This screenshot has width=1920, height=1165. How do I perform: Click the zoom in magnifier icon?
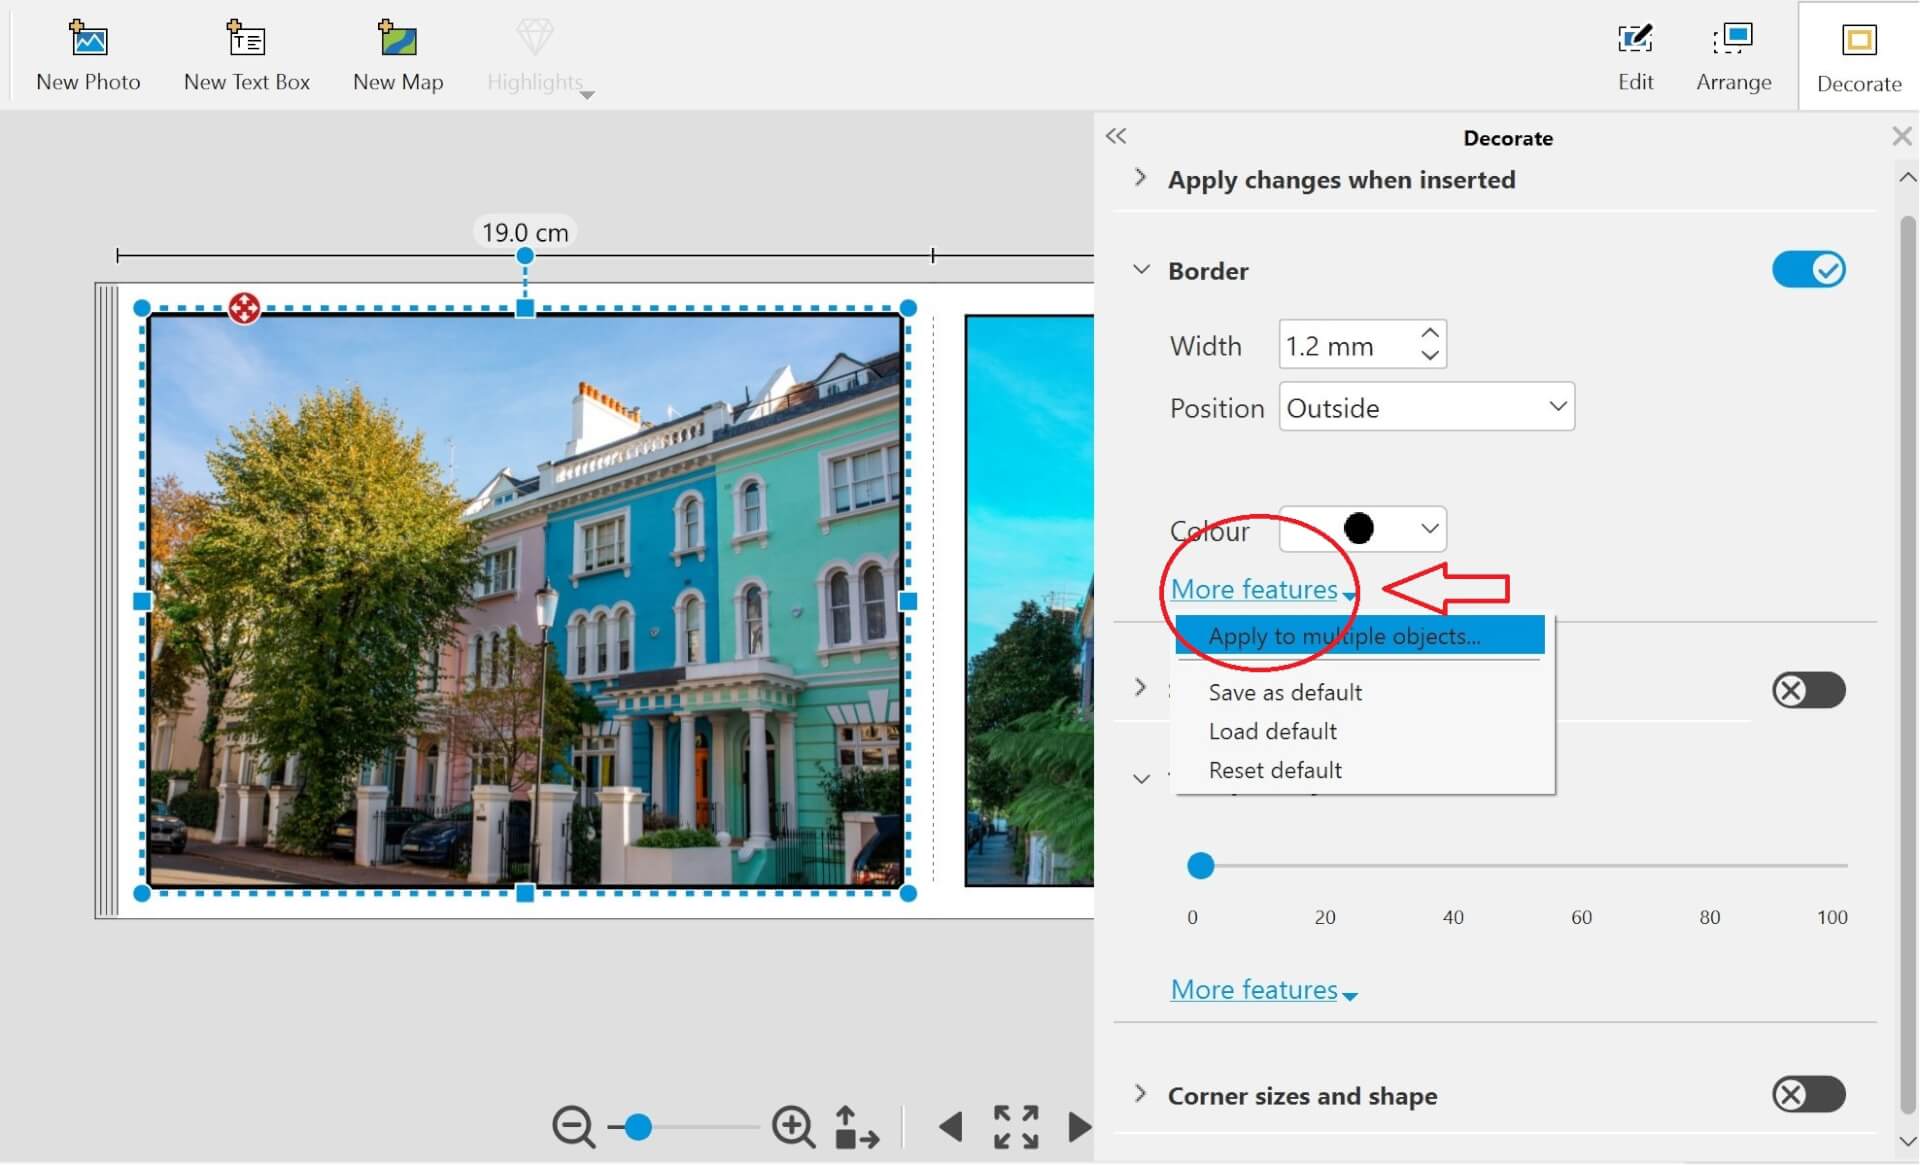[793, 1127]
